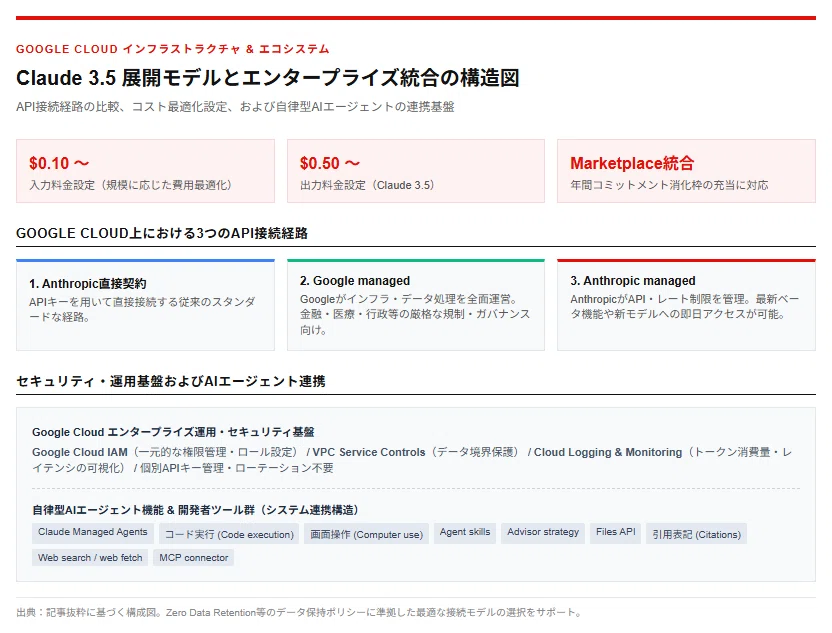
Task: Select the Files API tag
Action: (616, 532)
